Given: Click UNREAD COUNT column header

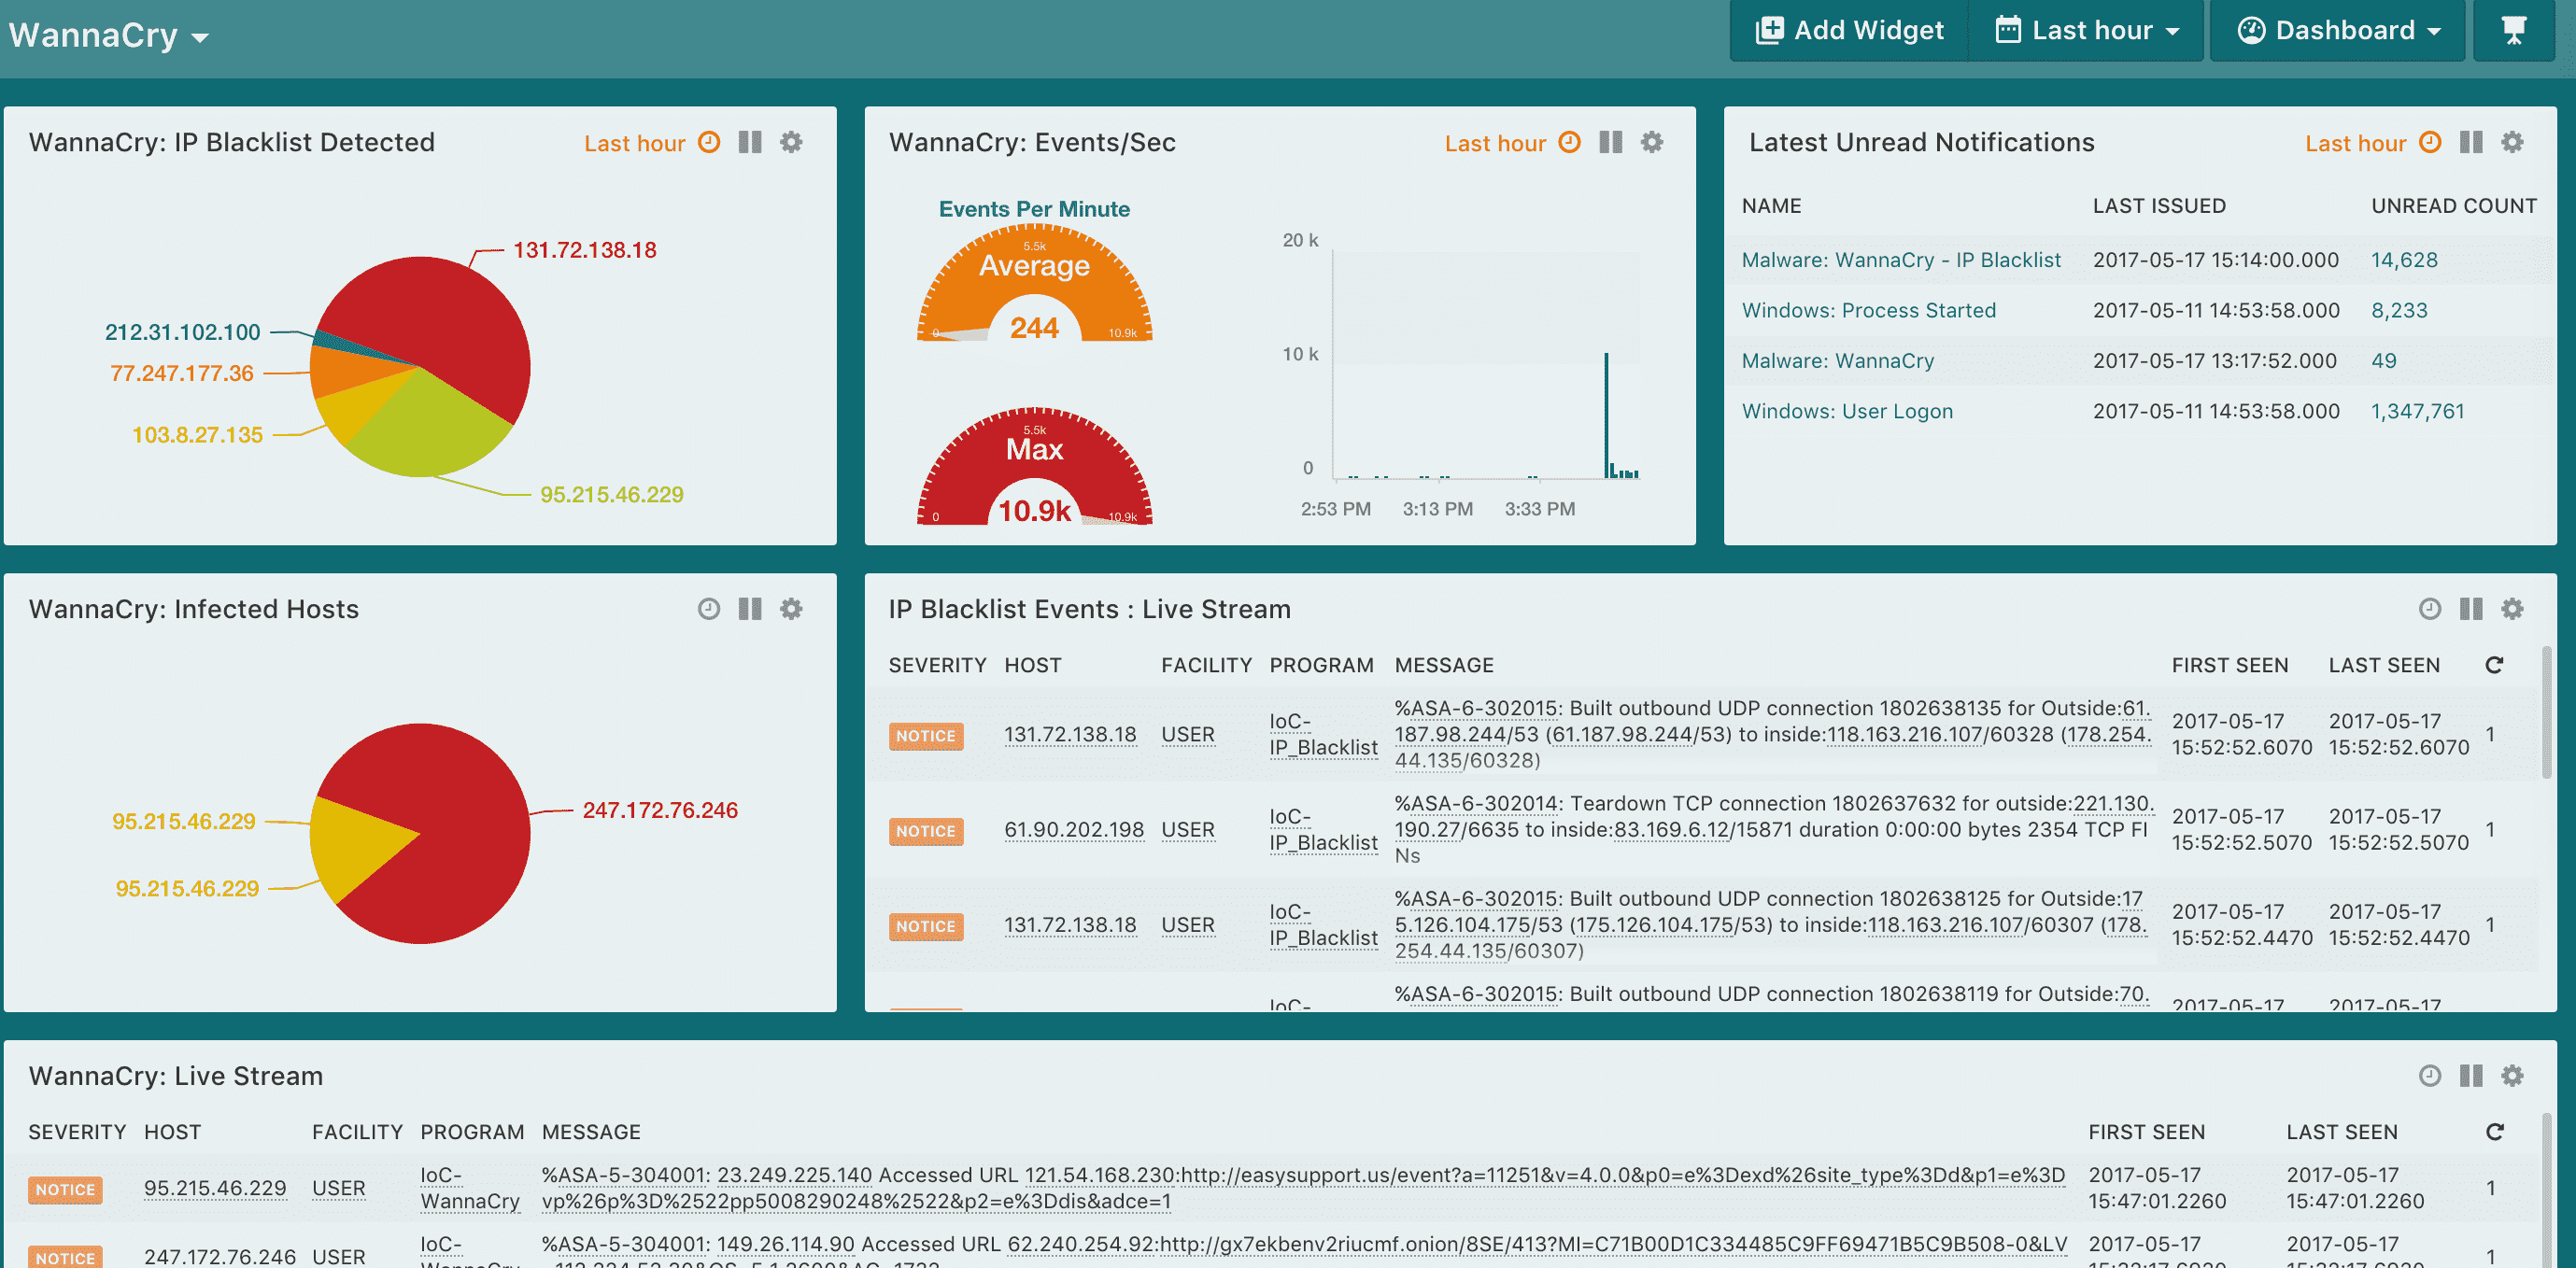Looking at the screenshot, I should [2454, 206].
